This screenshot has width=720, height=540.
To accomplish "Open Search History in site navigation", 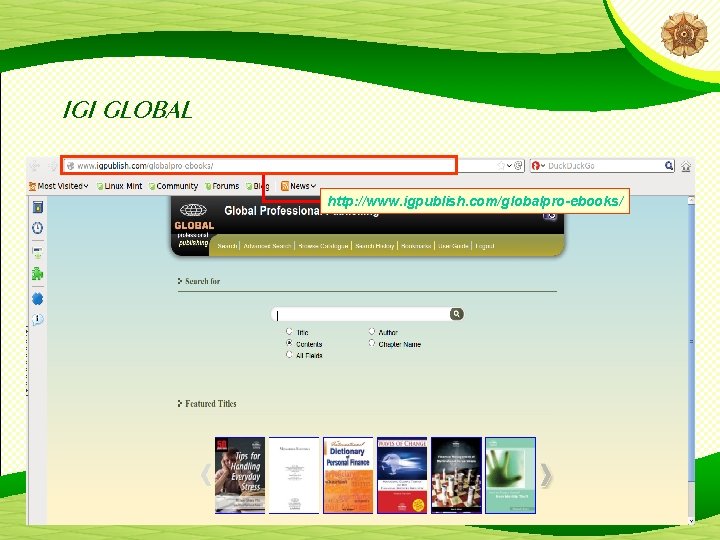I will [x=375, y=246].
